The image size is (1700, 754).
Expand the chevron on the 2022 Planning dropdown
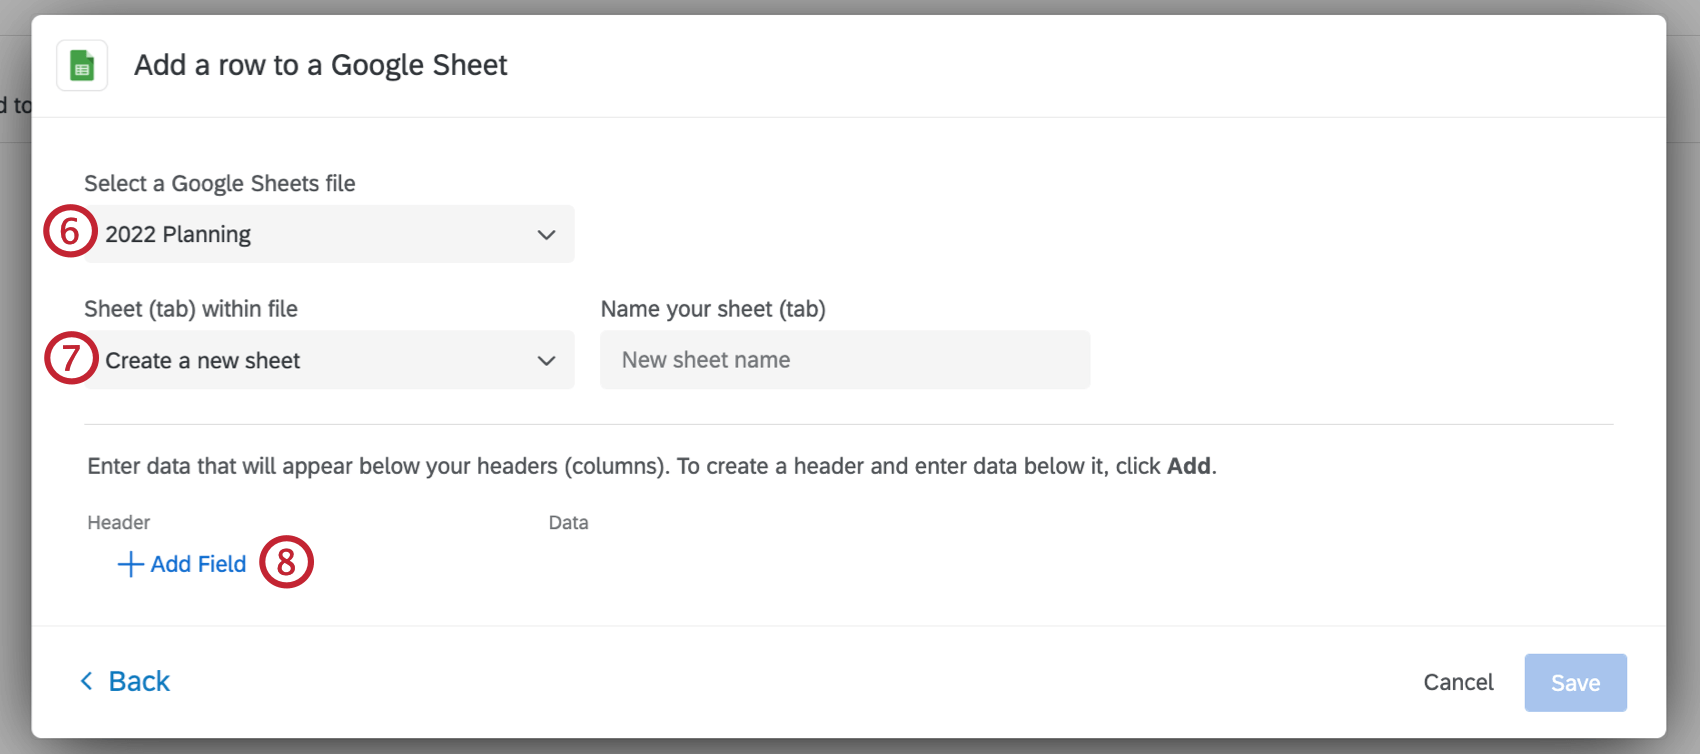pos(546,235)
